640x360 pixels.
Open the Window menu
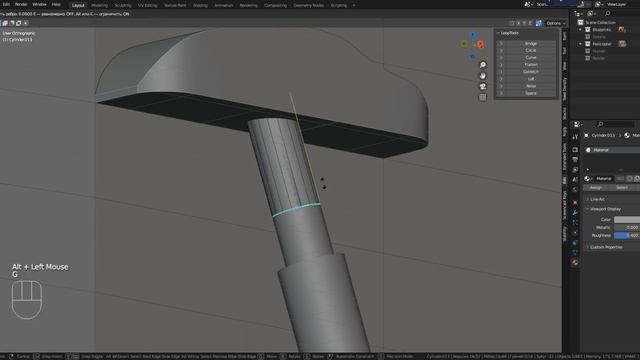(x=39, y=4)
